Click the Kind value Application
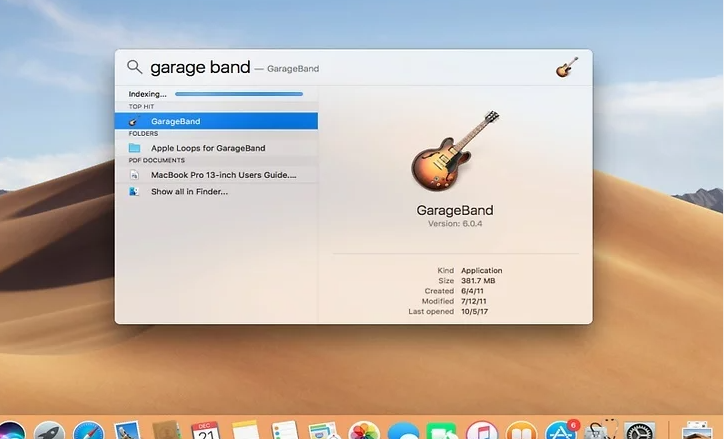 (x=482, y=271)
